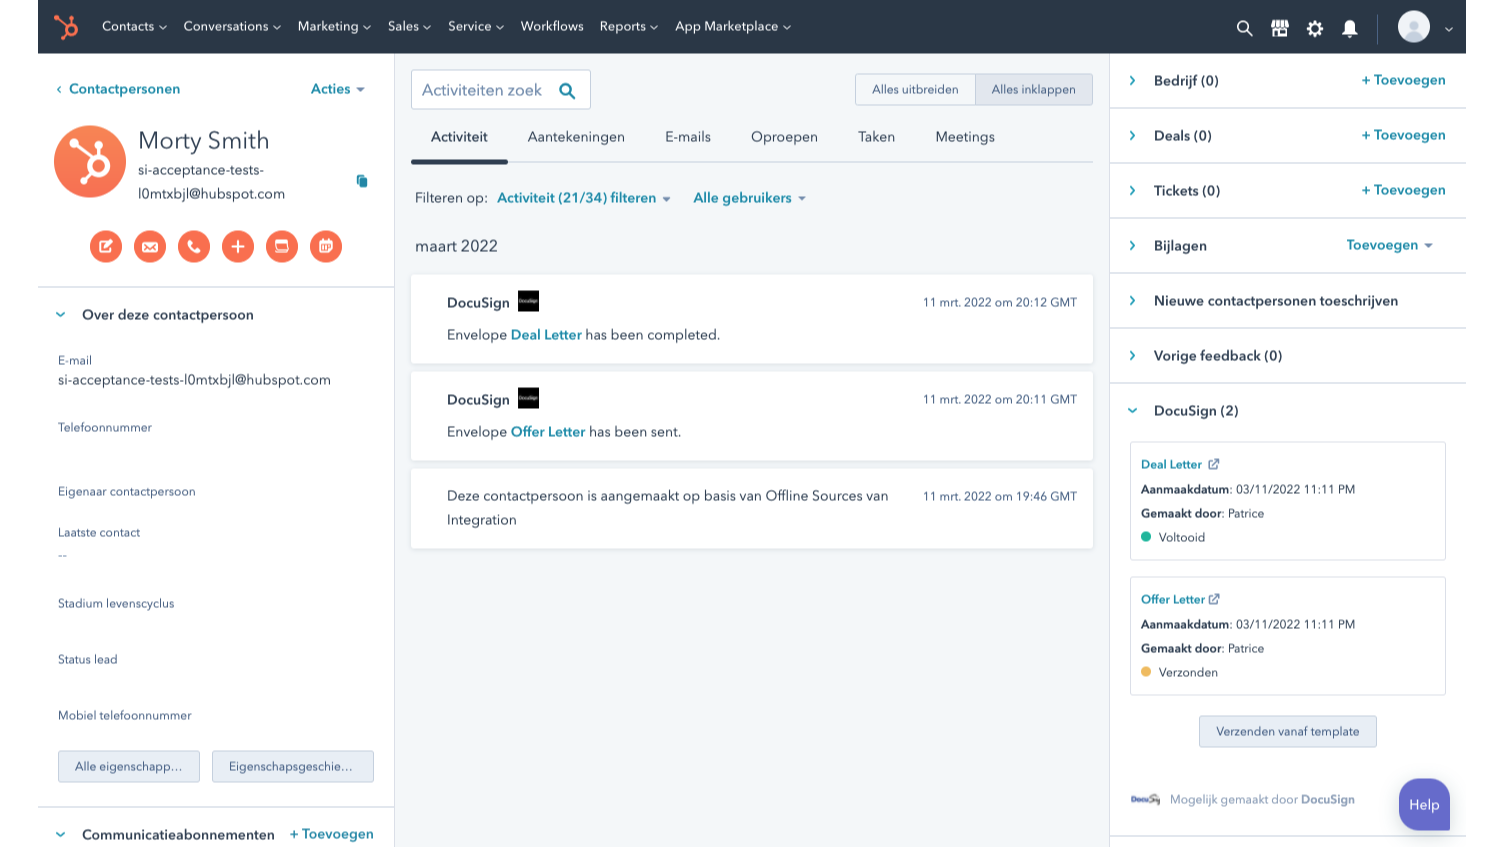Add a deal via Deals Toevoegen
1505x847 pixels.
pos(1403,135)
